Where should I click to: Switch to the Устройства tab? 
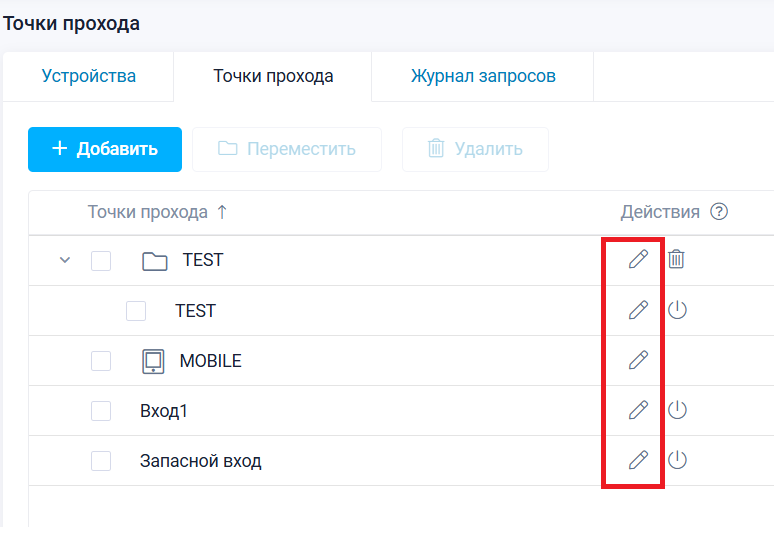[x=89, y=76]
